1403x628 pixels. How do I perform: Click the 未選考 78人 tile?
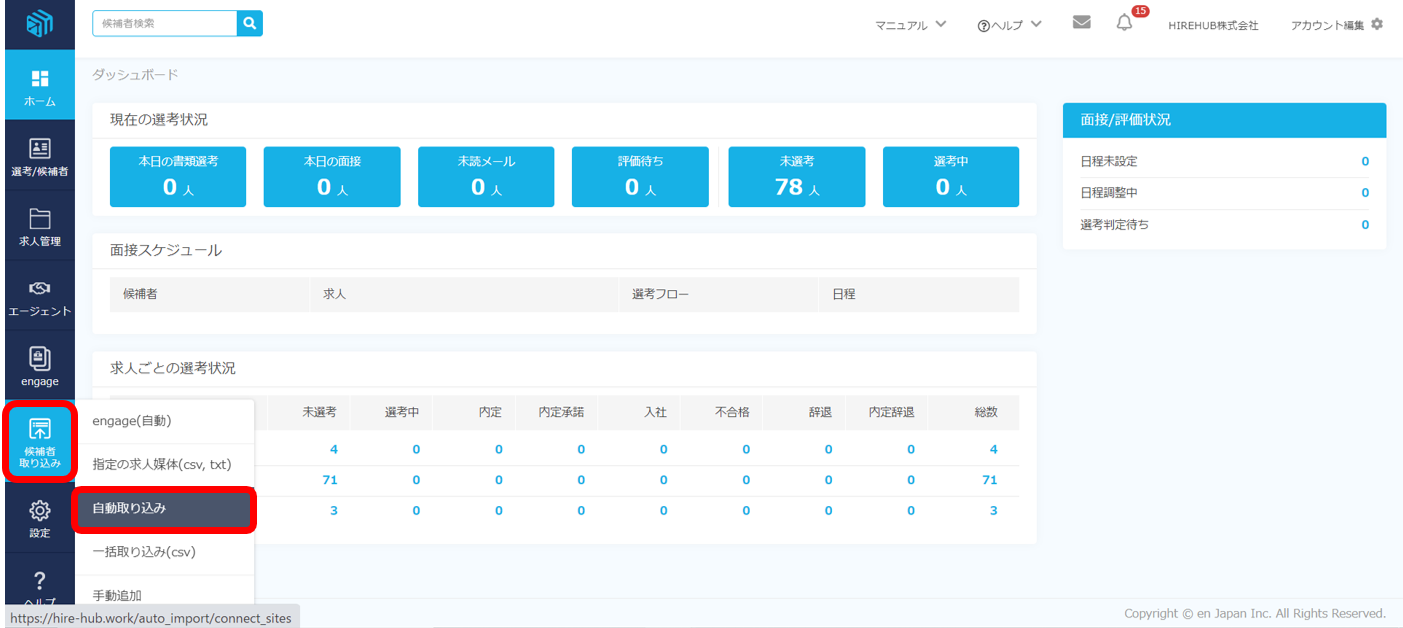click(x=796, y=177)
